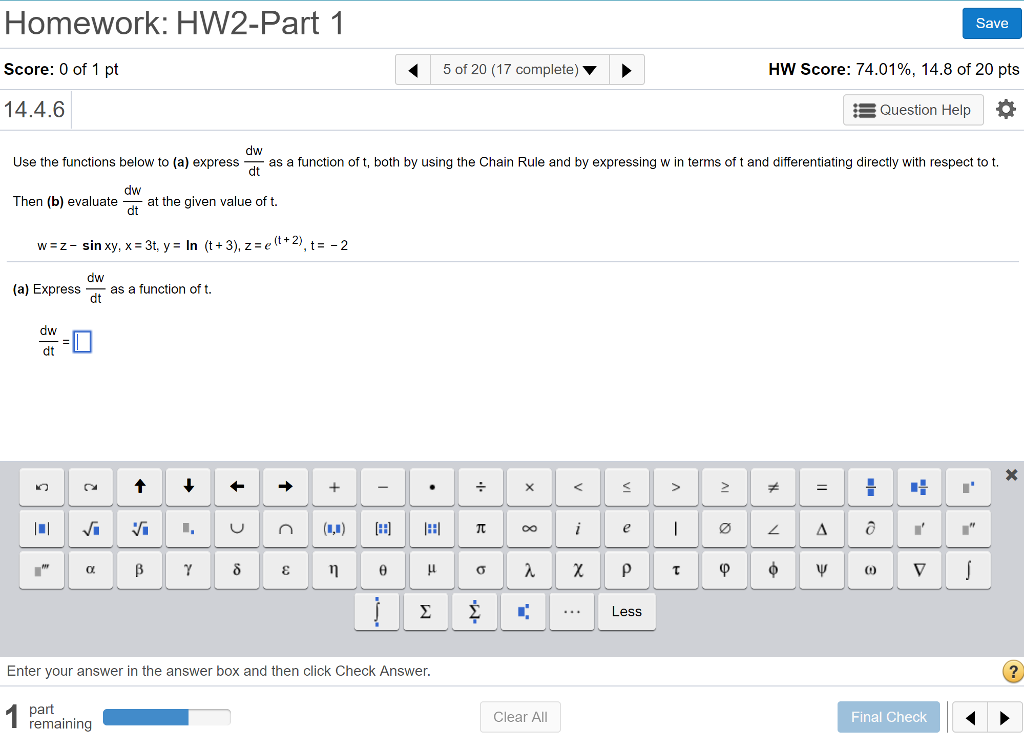Open the Question Help menu
This screenshot has height=749, width=1024.
(x=913, y=110)
